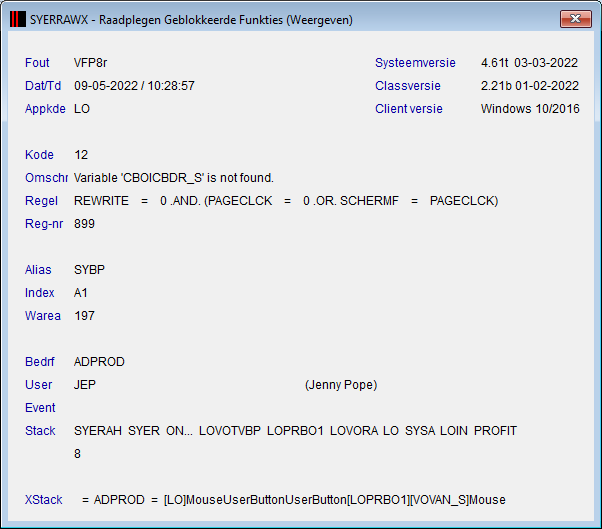The height and width of the screenshot is (529, 602).
Task: Click the 'Regel' label
Action: [x=41, y=201]
